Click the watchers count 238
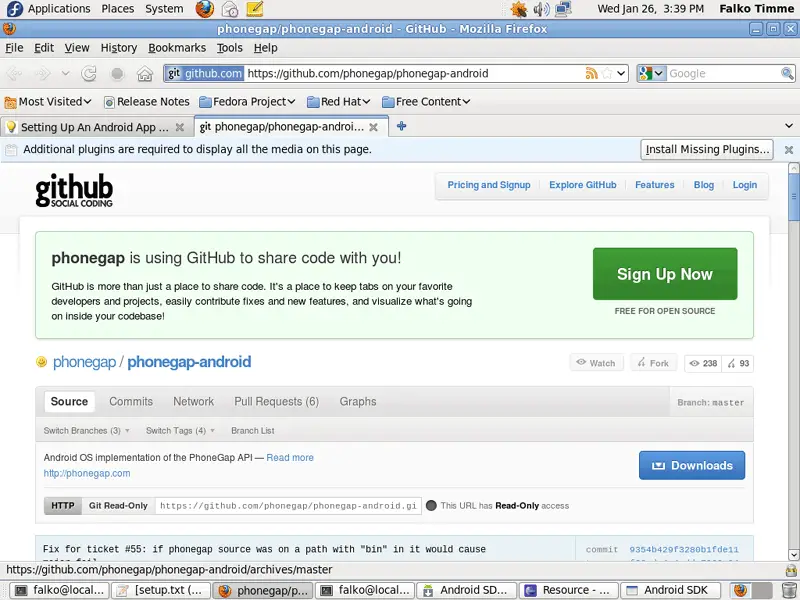Image resolution: width=800 pixels, height=600 pixels. [x=704, y=363]
